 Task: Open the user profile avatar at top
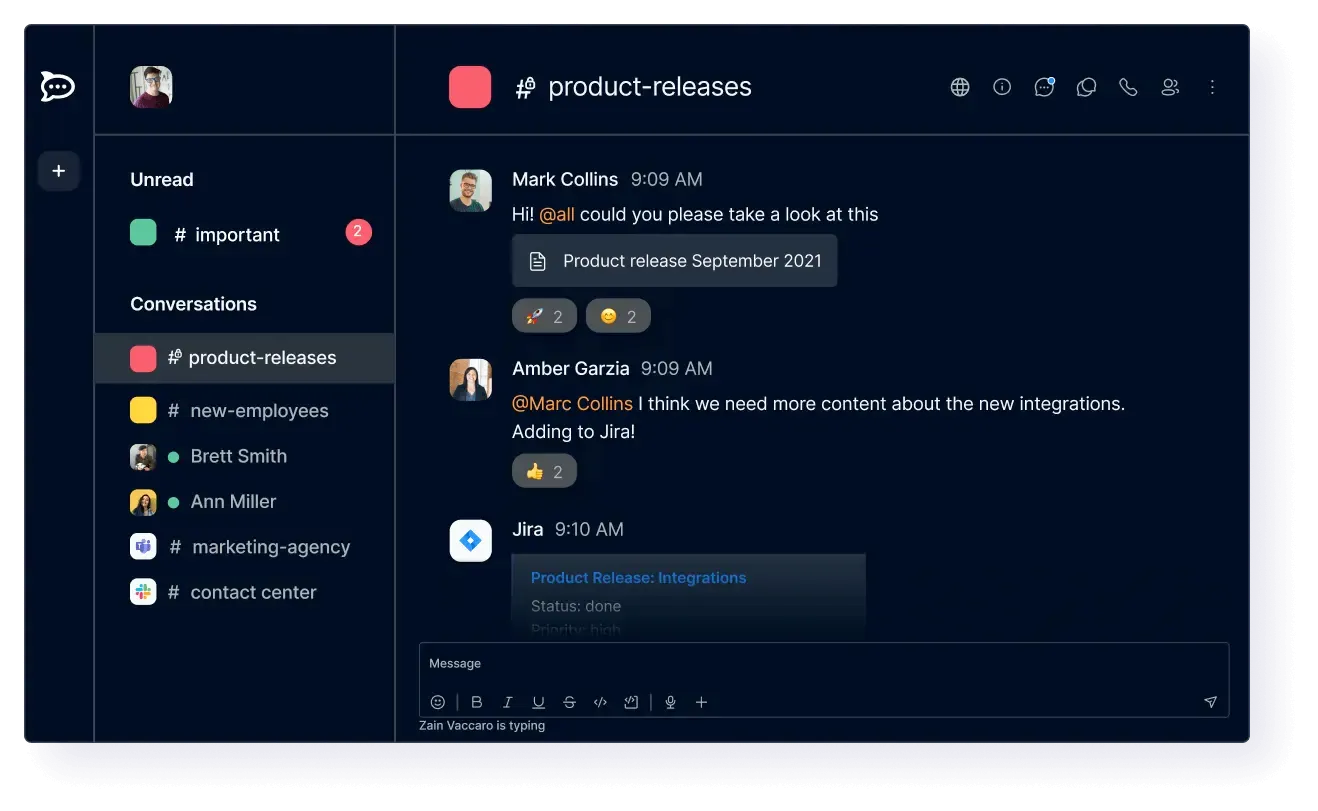(x=151, y=87)
